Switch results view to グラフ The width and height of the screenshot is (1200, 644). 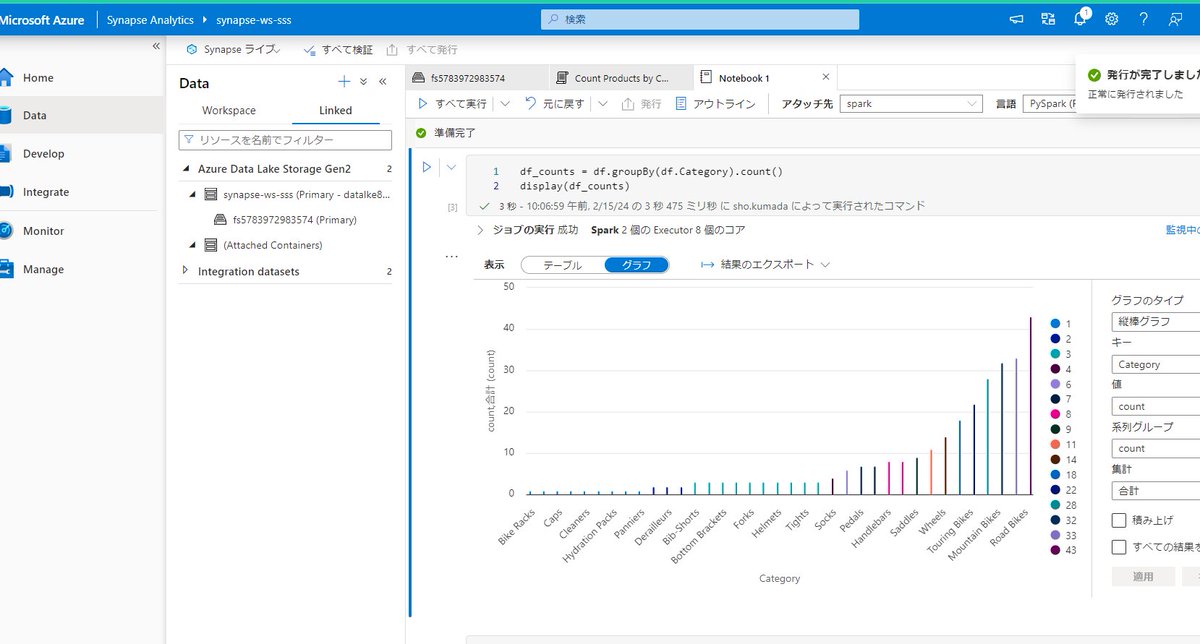tap(637, 265)
